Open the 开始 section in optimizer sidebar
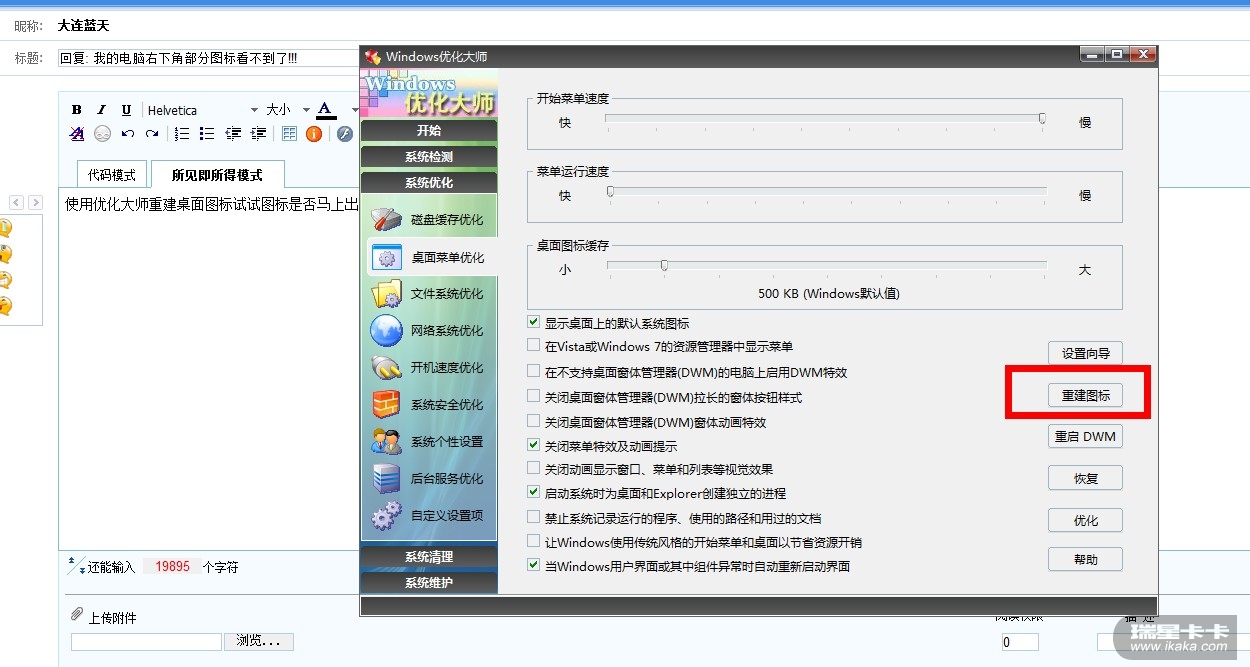The width and height of the screenshot is (1250, 667). pos(429,131)
